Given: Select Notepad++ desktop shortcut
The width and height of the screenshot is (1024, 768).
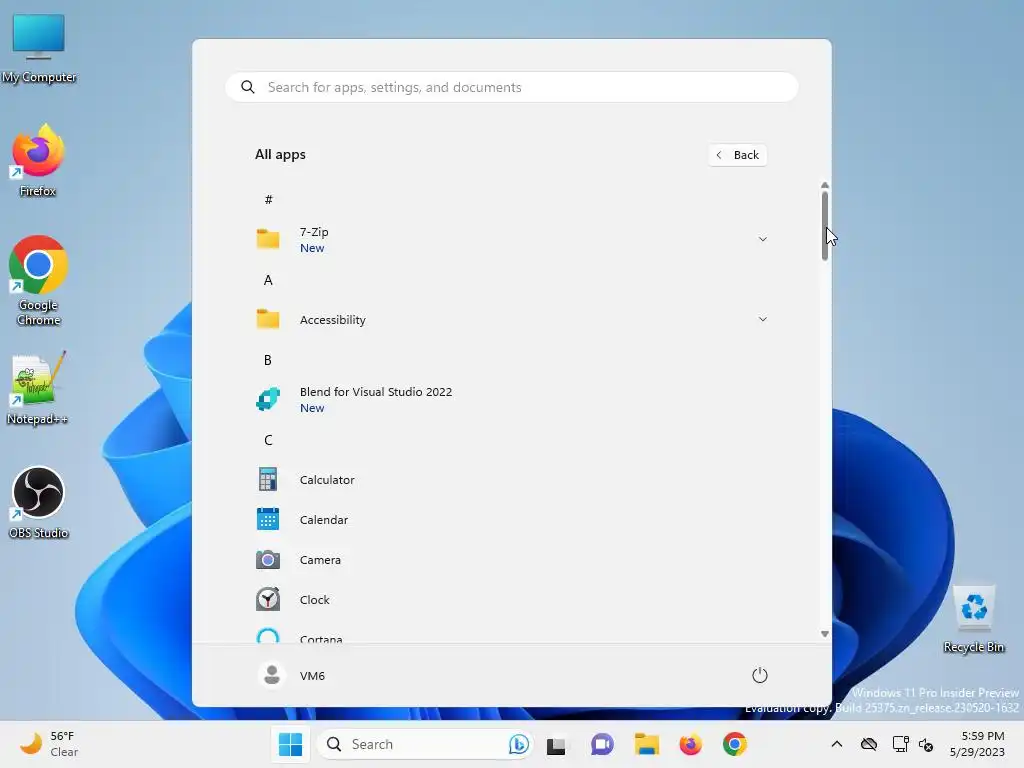Looking at the screenshot, I should click(x=37, y=388).
